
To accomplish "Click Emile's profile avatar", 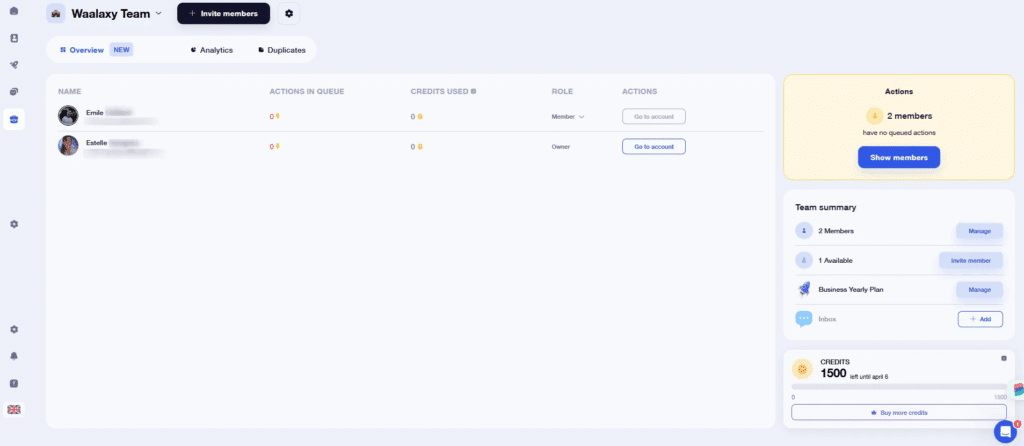I will pos(68,116).
